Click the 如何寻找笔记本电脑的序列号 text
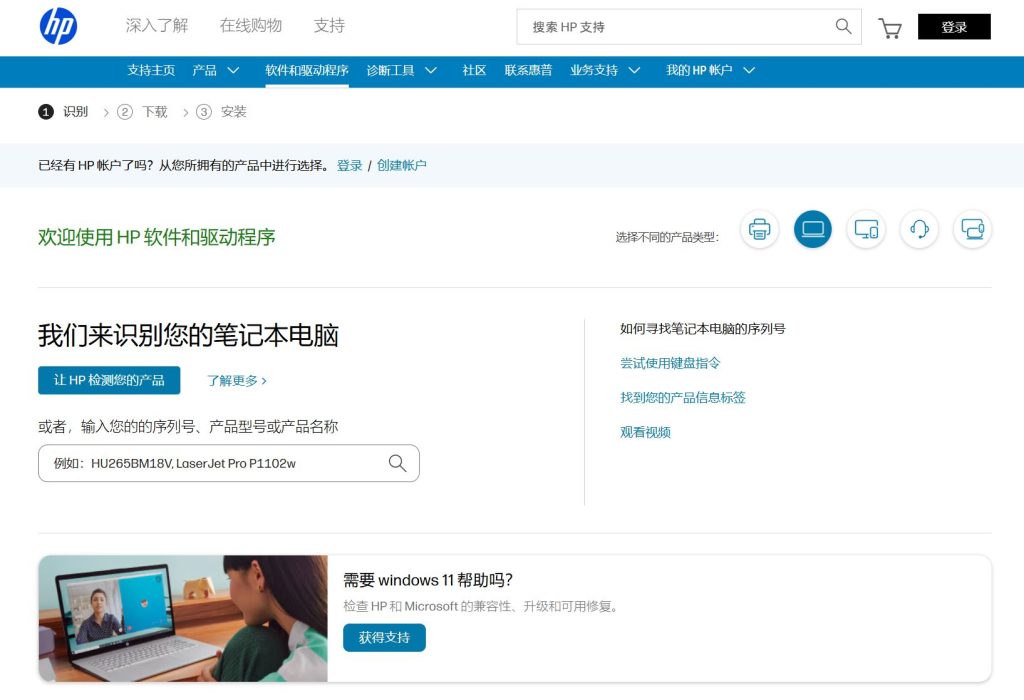This screenshot has width=1024, height=700. pos(703,328)
